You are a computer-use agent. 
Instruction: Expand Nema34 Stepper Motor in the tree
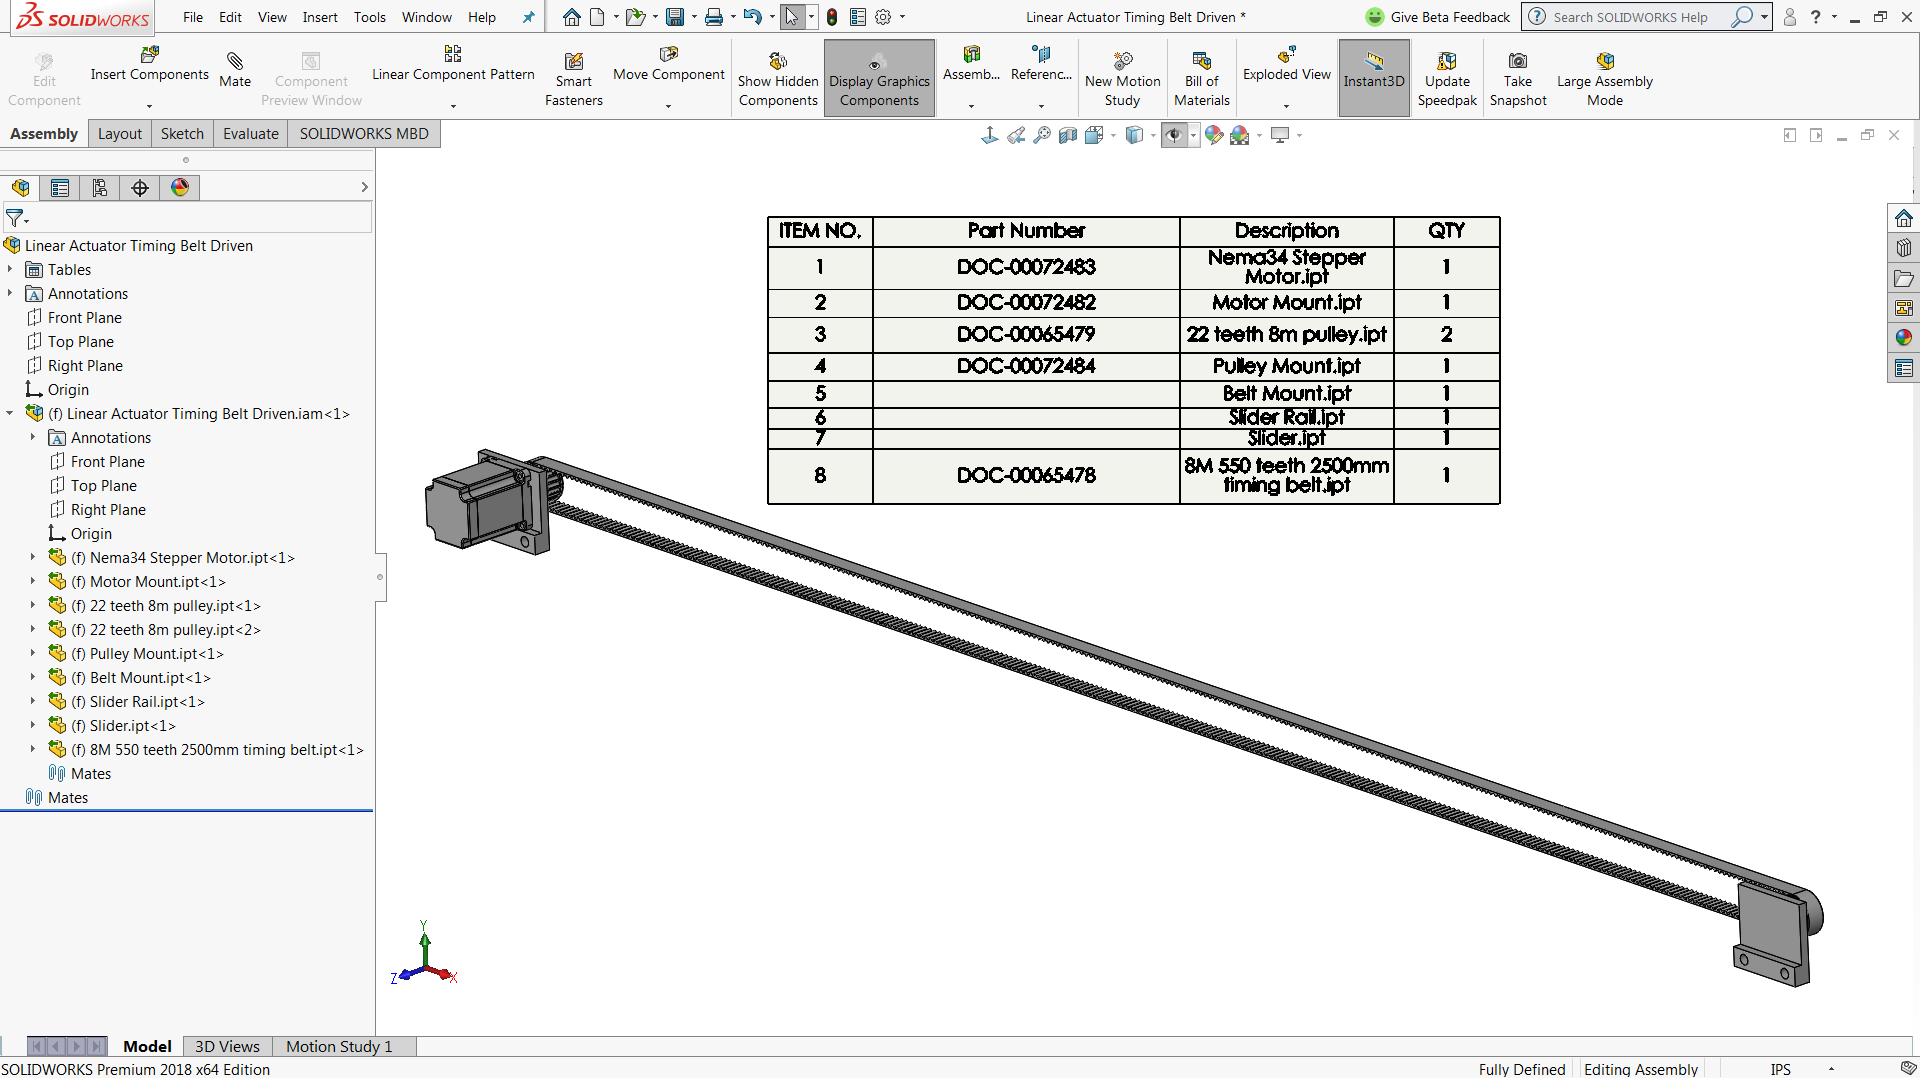(31, 557)
